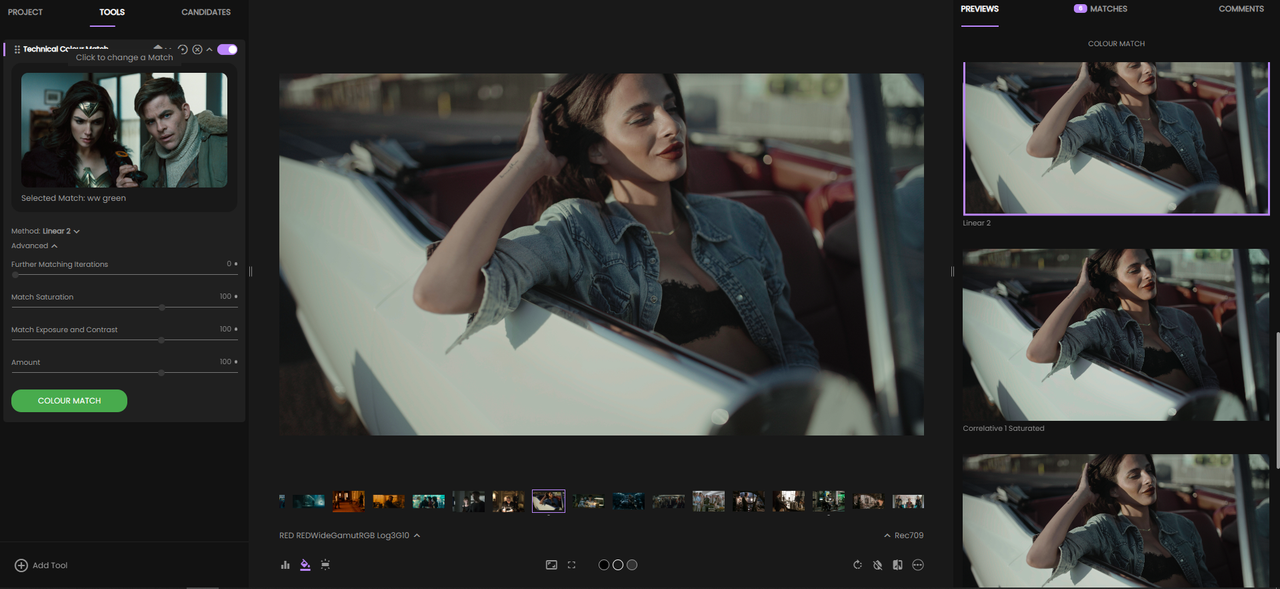Screen dimensions: 1280x589
Task: Click the split compare view icon
Action: [x=897, y=565]
